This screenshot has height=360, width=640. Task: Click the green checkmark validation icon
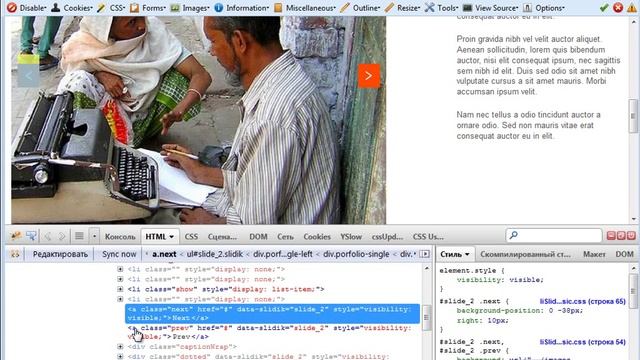coord(604,7)
